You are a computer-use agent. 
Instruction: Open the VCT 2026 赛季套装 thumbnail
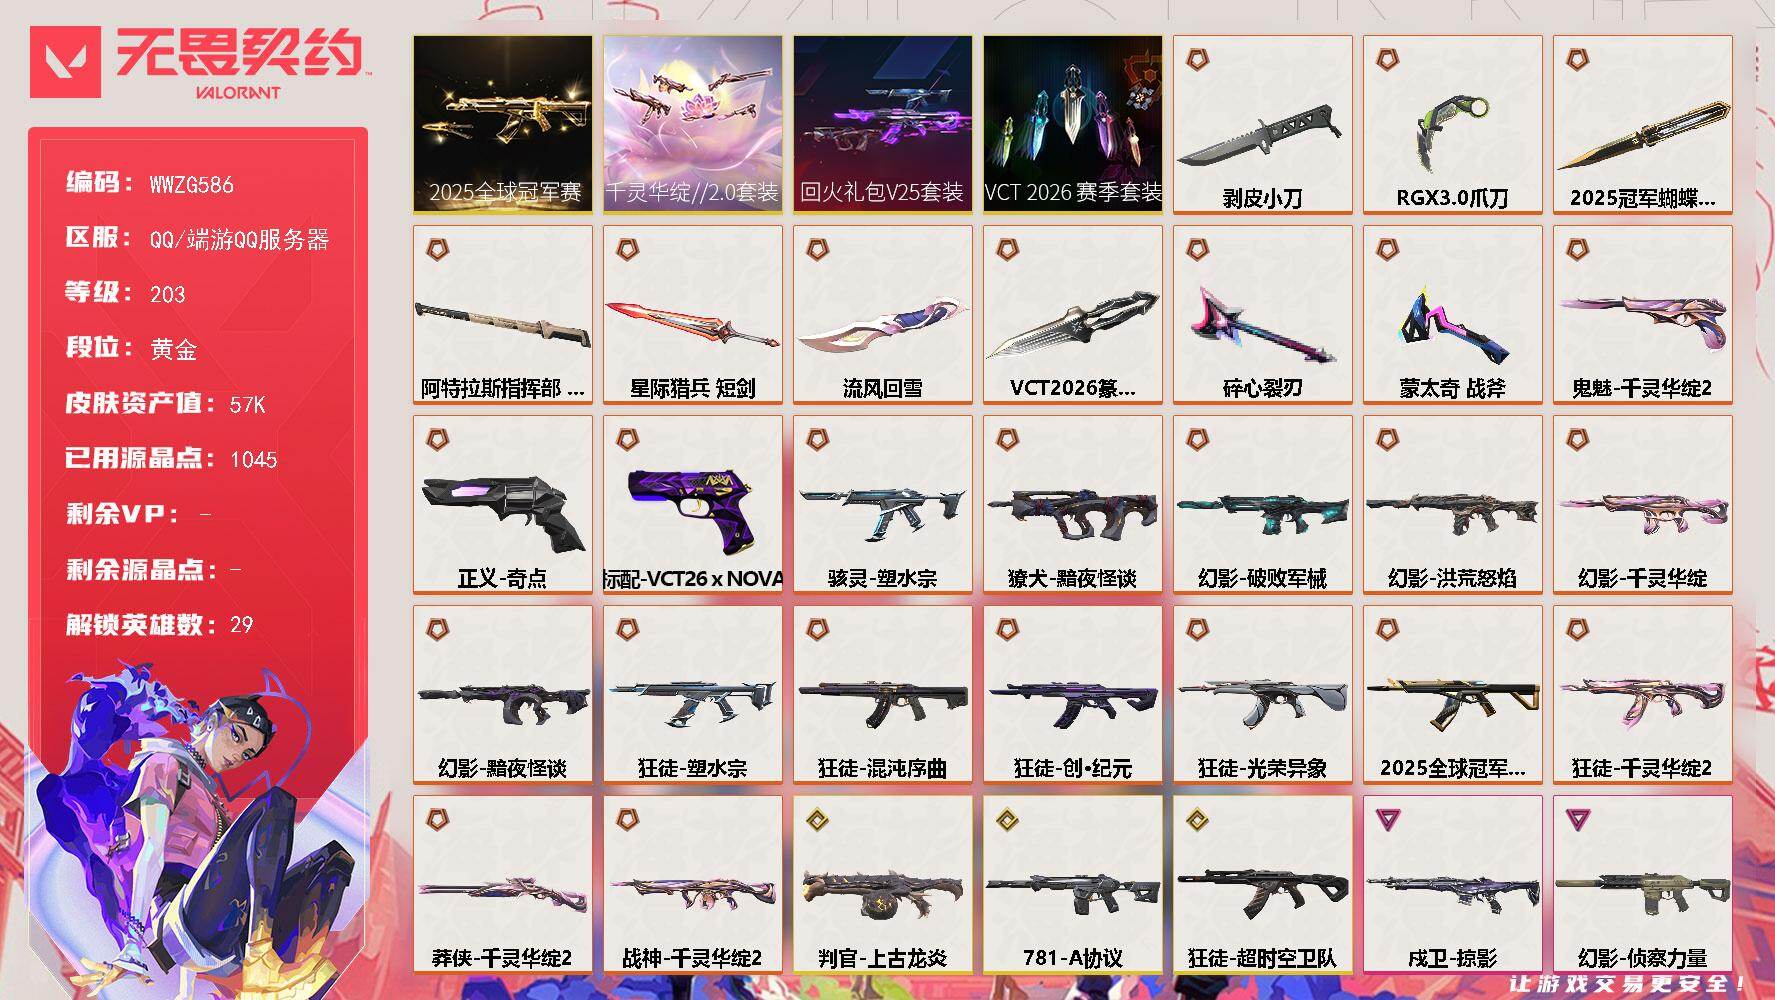[1073, 124]
